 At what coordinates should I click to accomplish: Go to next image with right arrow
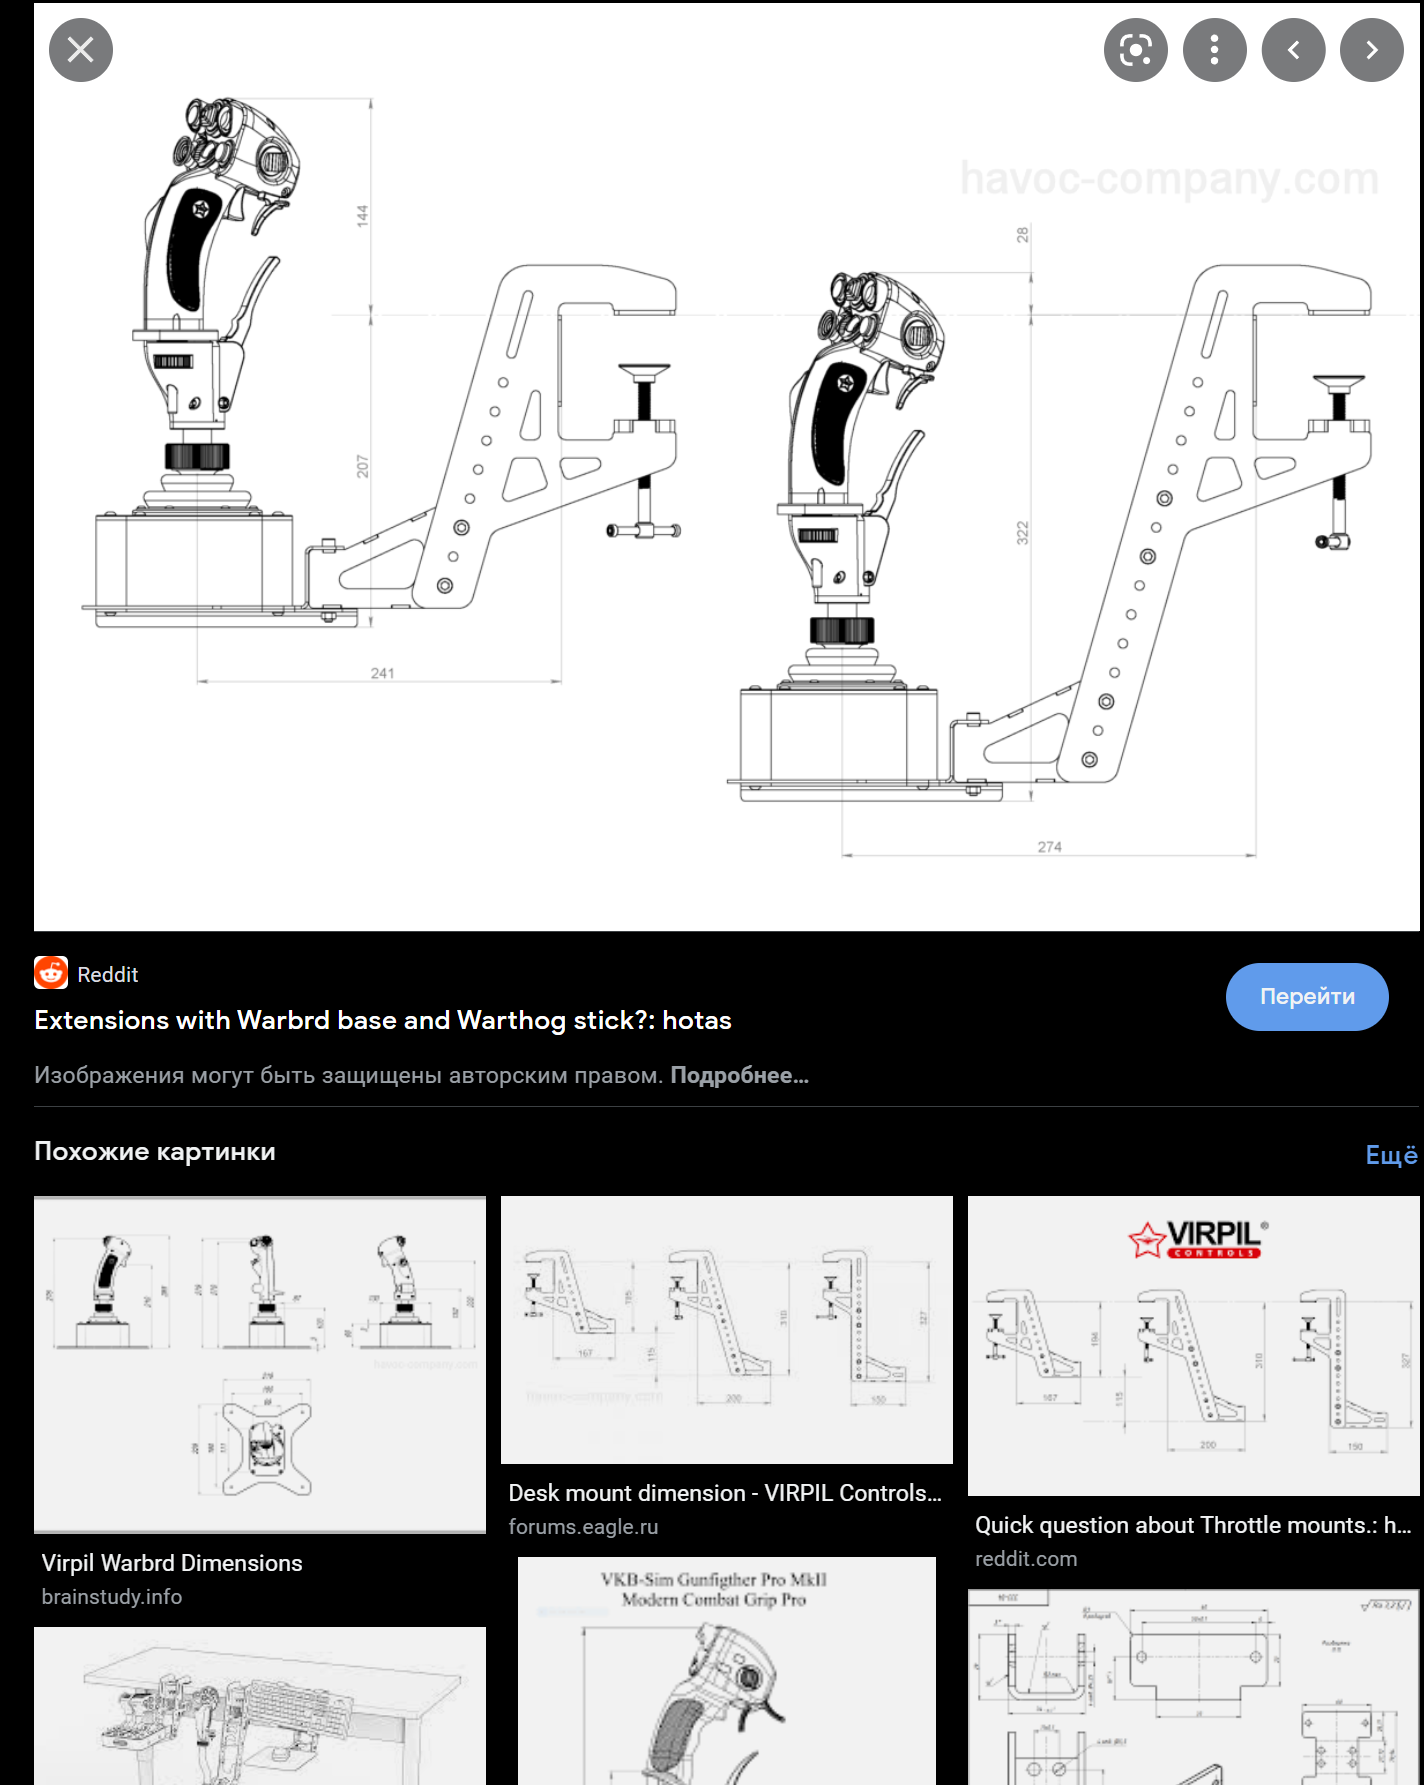click(1372, 50)
